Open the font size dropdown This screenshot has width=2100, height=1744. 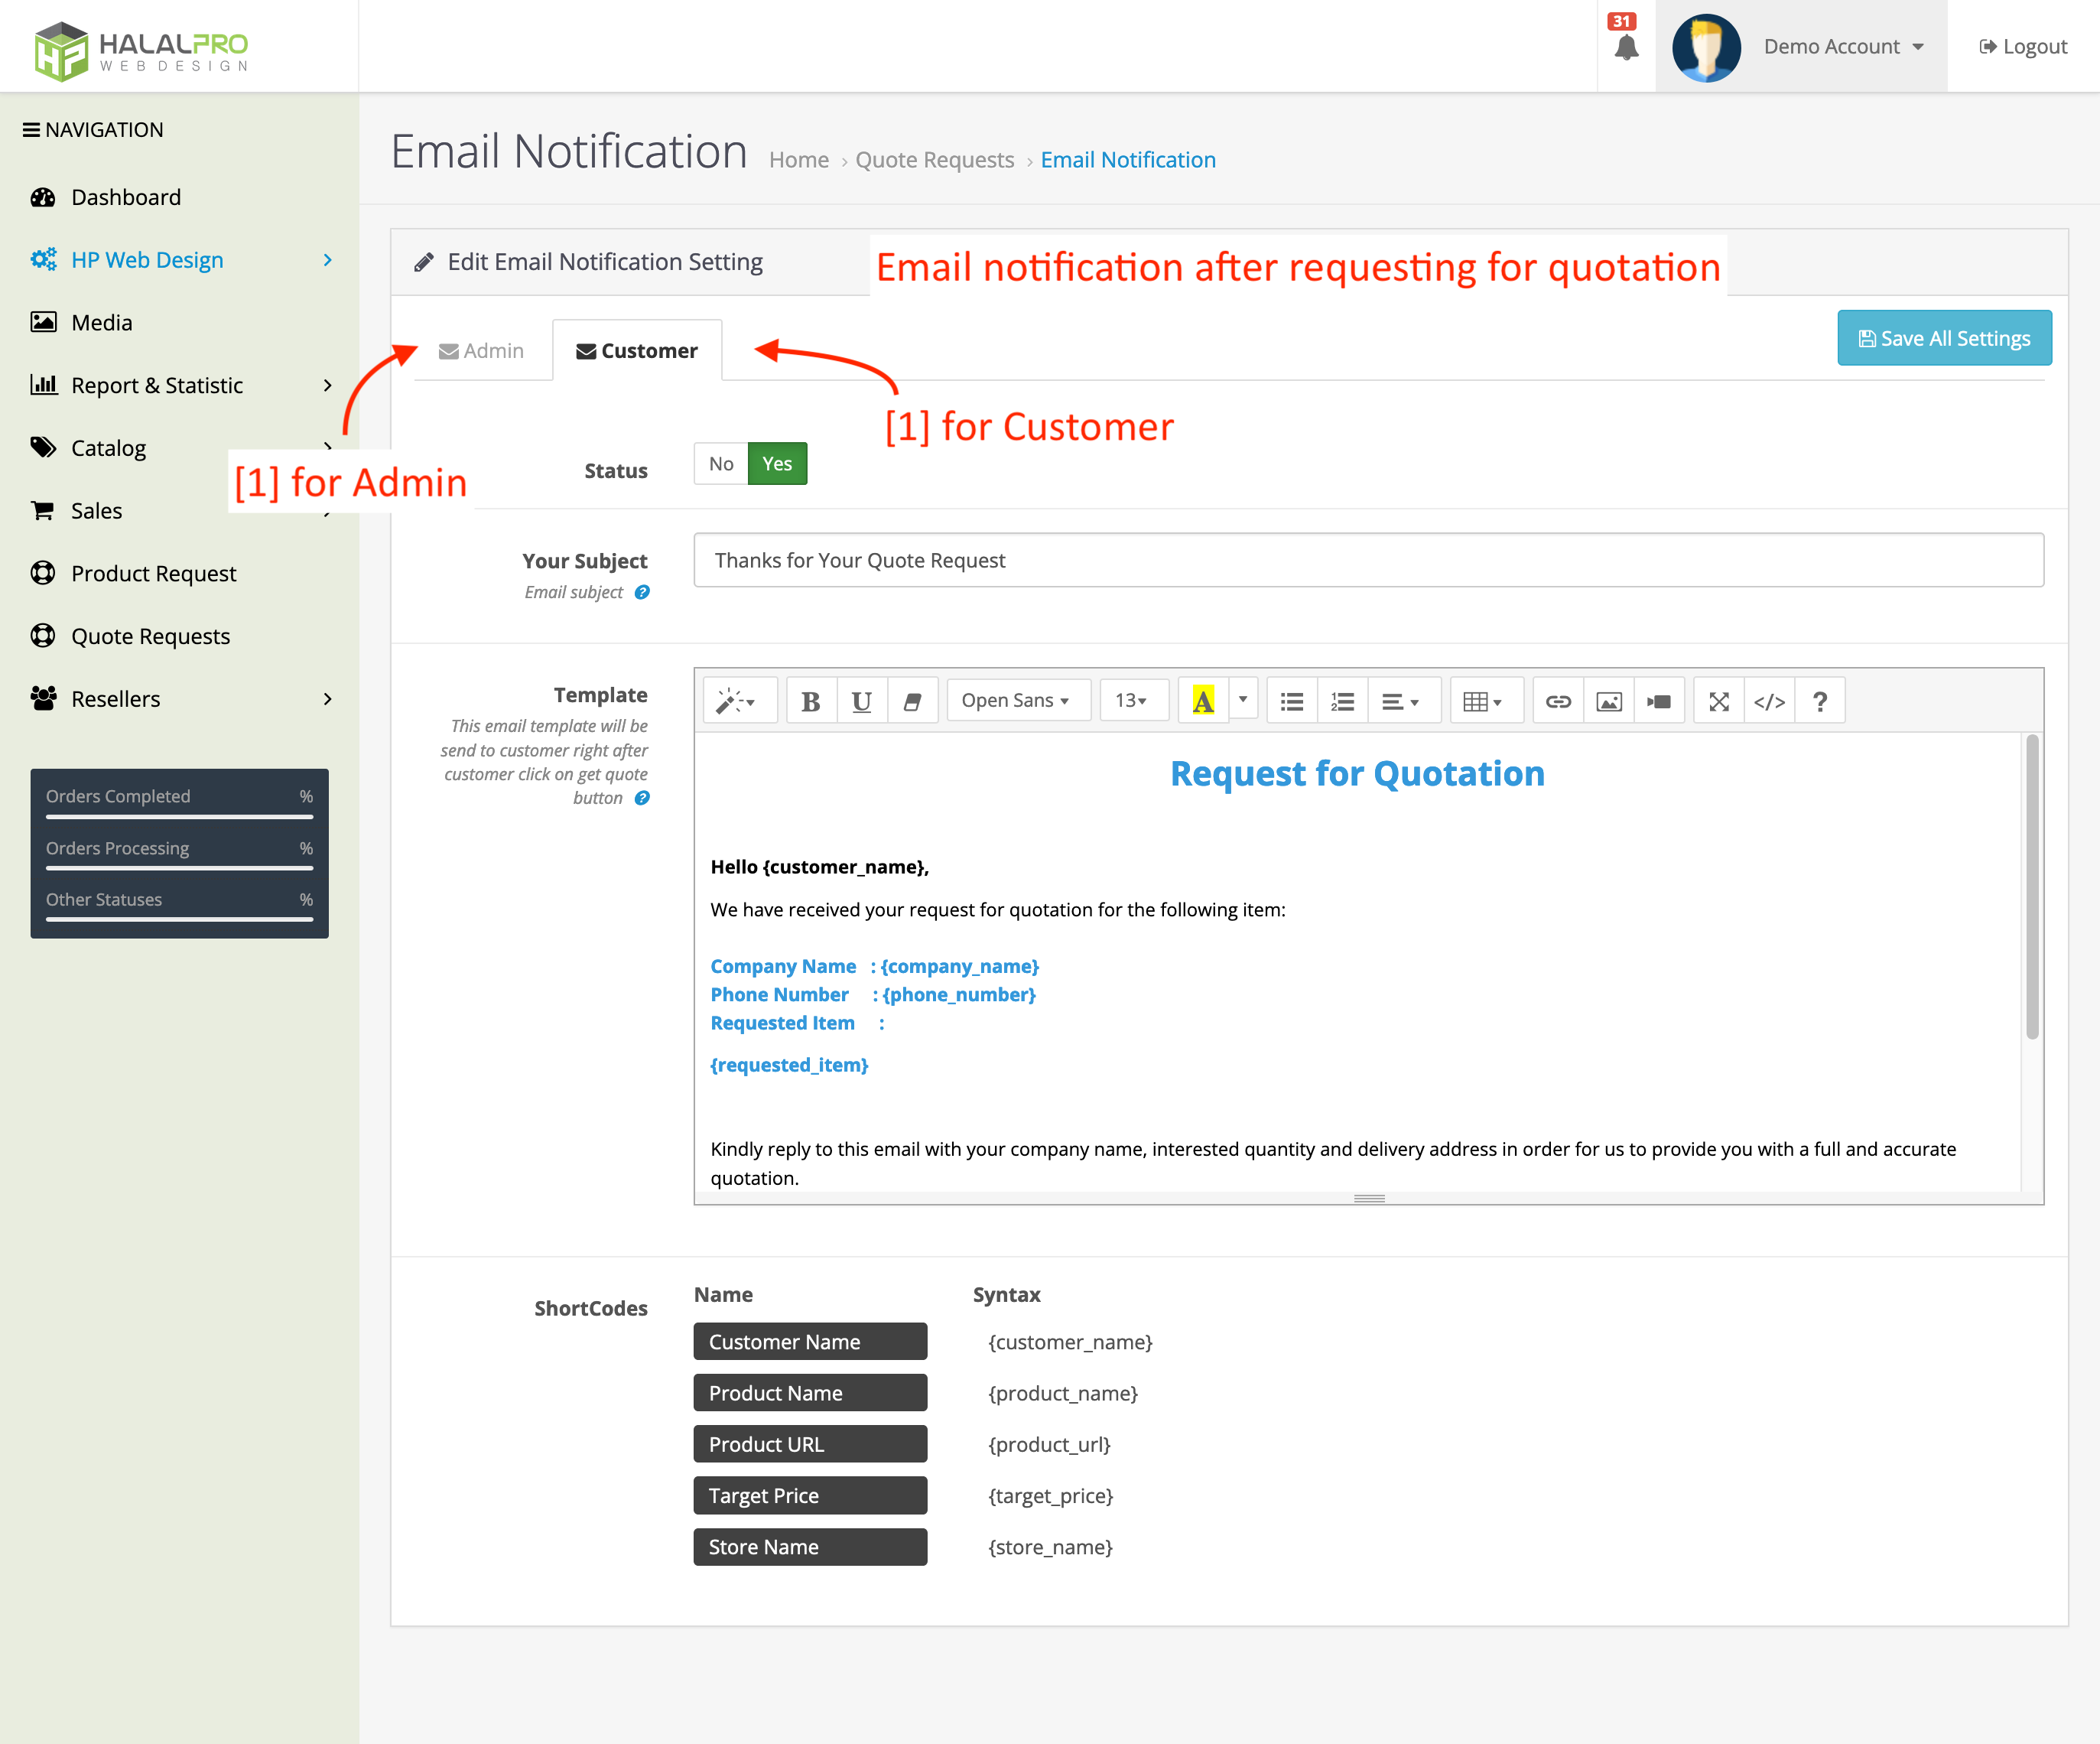(x=1133, y=700)
